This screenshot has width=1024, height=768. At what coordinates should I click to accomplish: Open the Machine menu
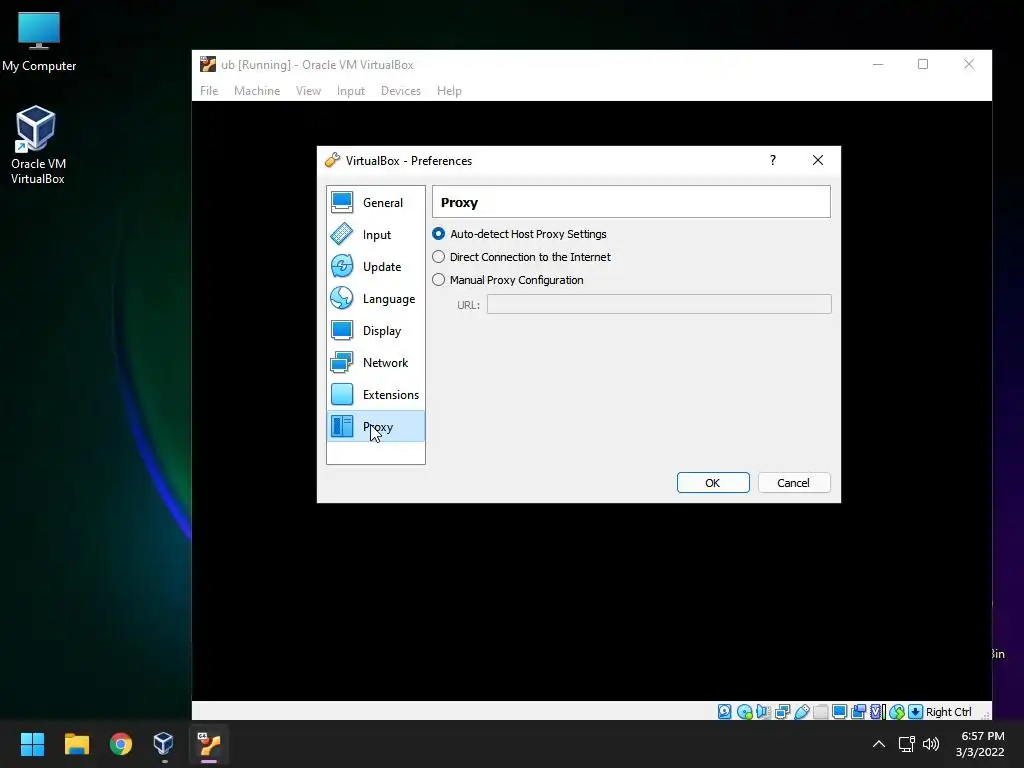pos(257,91)
